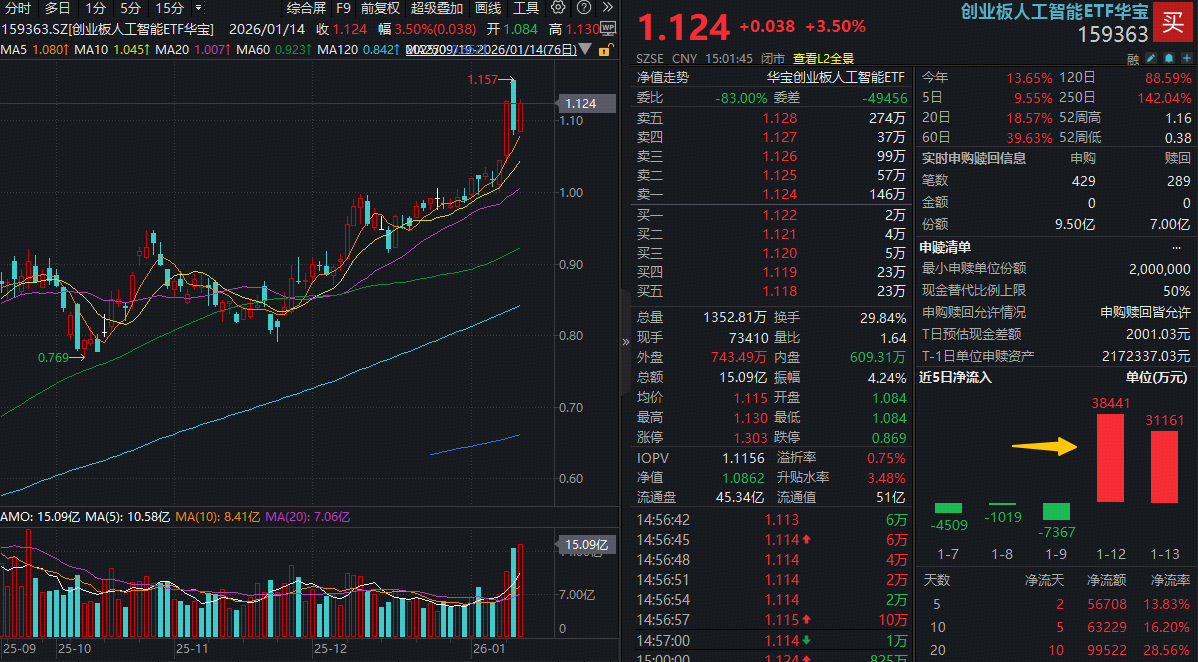Set a price alert with bell icon
Image resolution: width=1198 pixels, height=662 pixels.
click(x=1167, y=59)
